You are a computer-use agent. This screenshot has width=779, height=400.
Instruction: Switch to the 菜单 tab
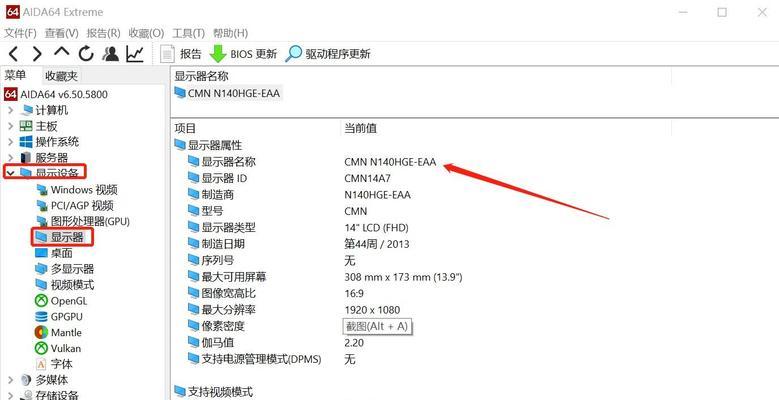pyautogui.click(x=15, y=76)
